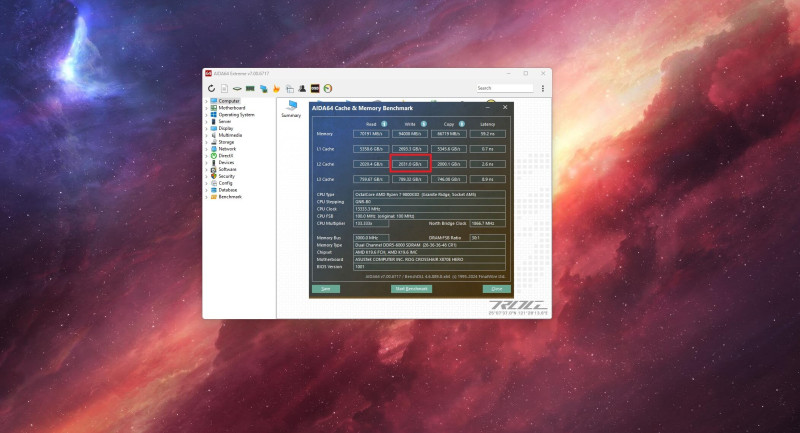The height and width of the screenshot is (433, 800).
Task: Click the Motherboard icon in tree
Action: pos(214,108)
